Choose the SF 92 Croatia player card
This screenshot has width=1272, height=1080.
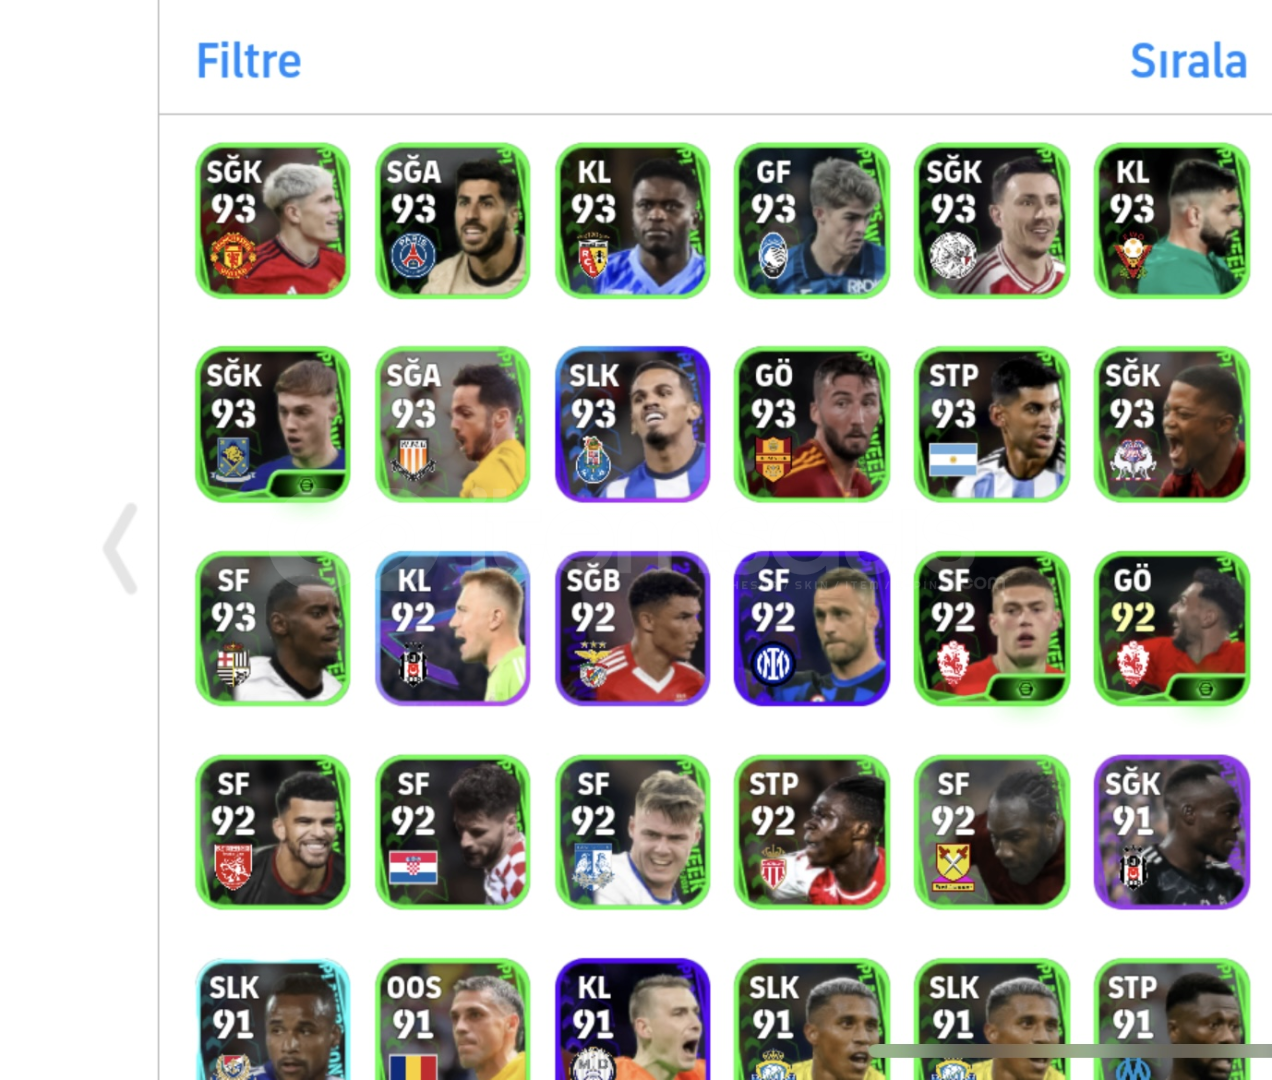(x=453, y=832)
